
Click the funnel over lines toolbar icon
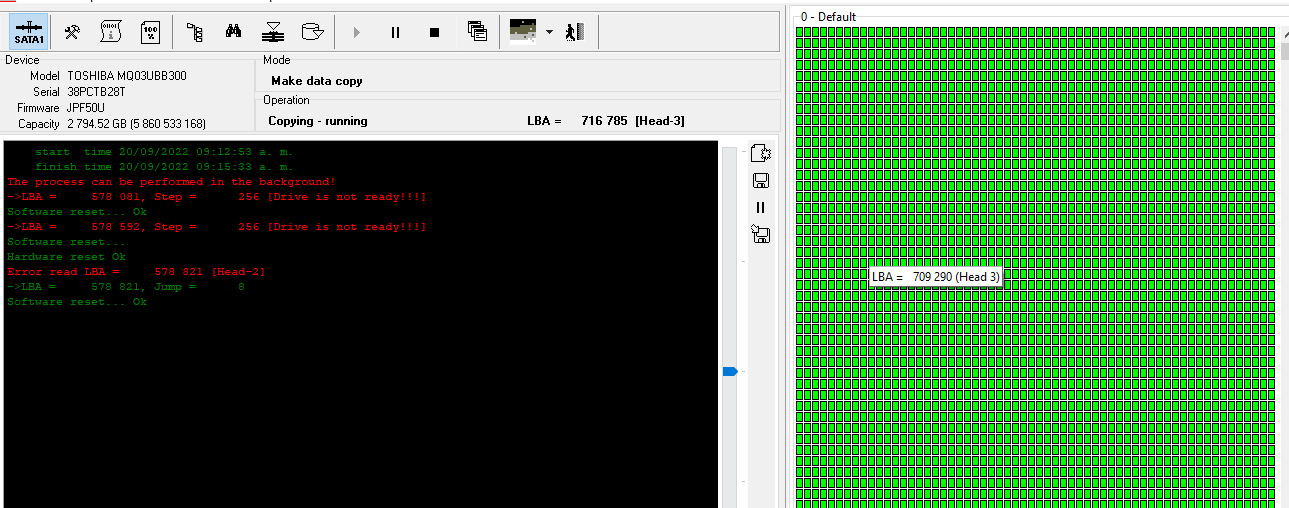tap(273, 32)
